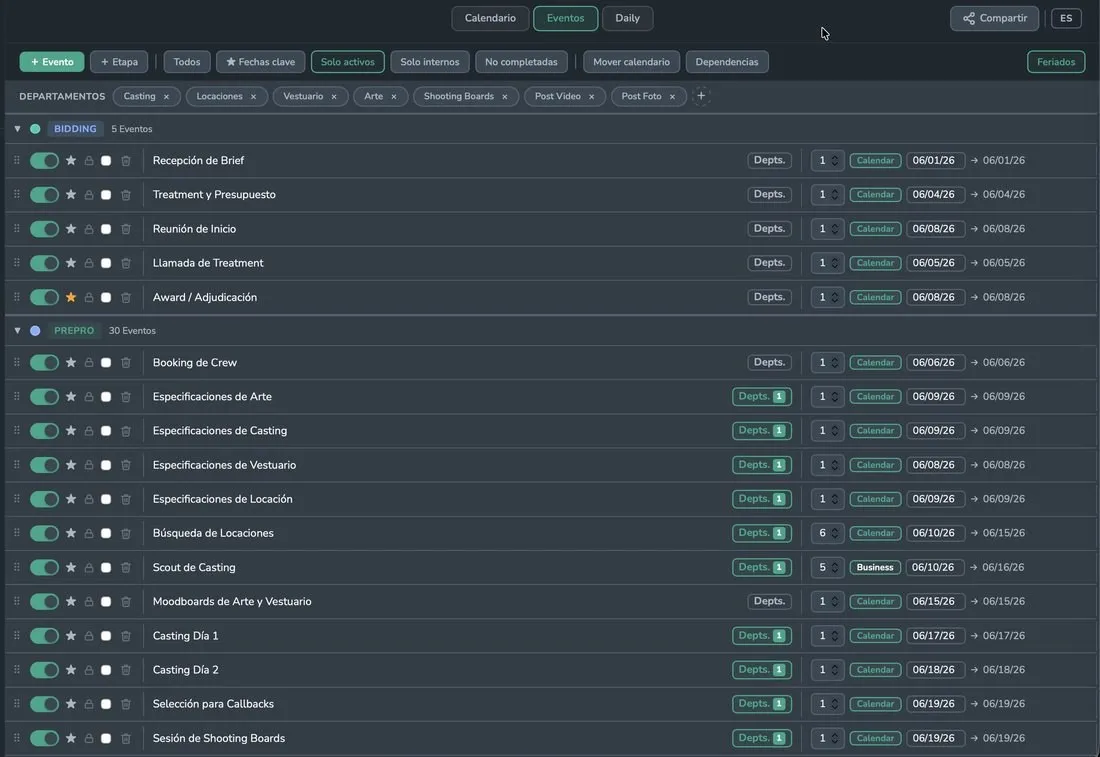
Task: Click the PREPRO stage color dot
Action: (x=35, y=330)
